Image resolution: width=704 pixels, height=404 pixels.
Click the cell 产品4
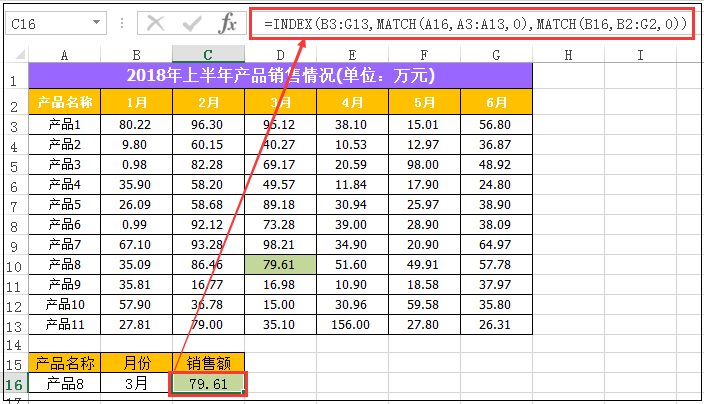(x=65, y=184)
